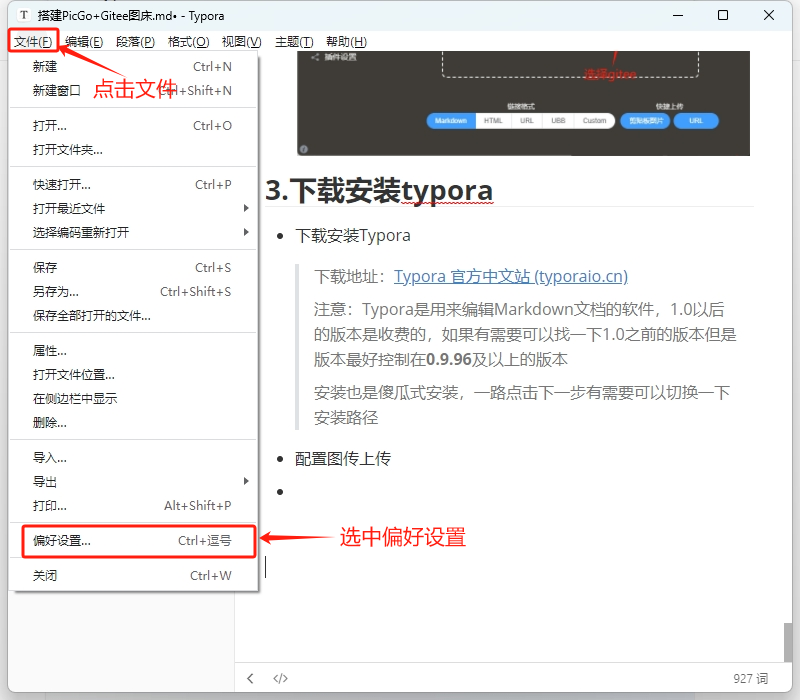Choose 关闭 menu entry
The image size is (800, 700).
point(133,576)
